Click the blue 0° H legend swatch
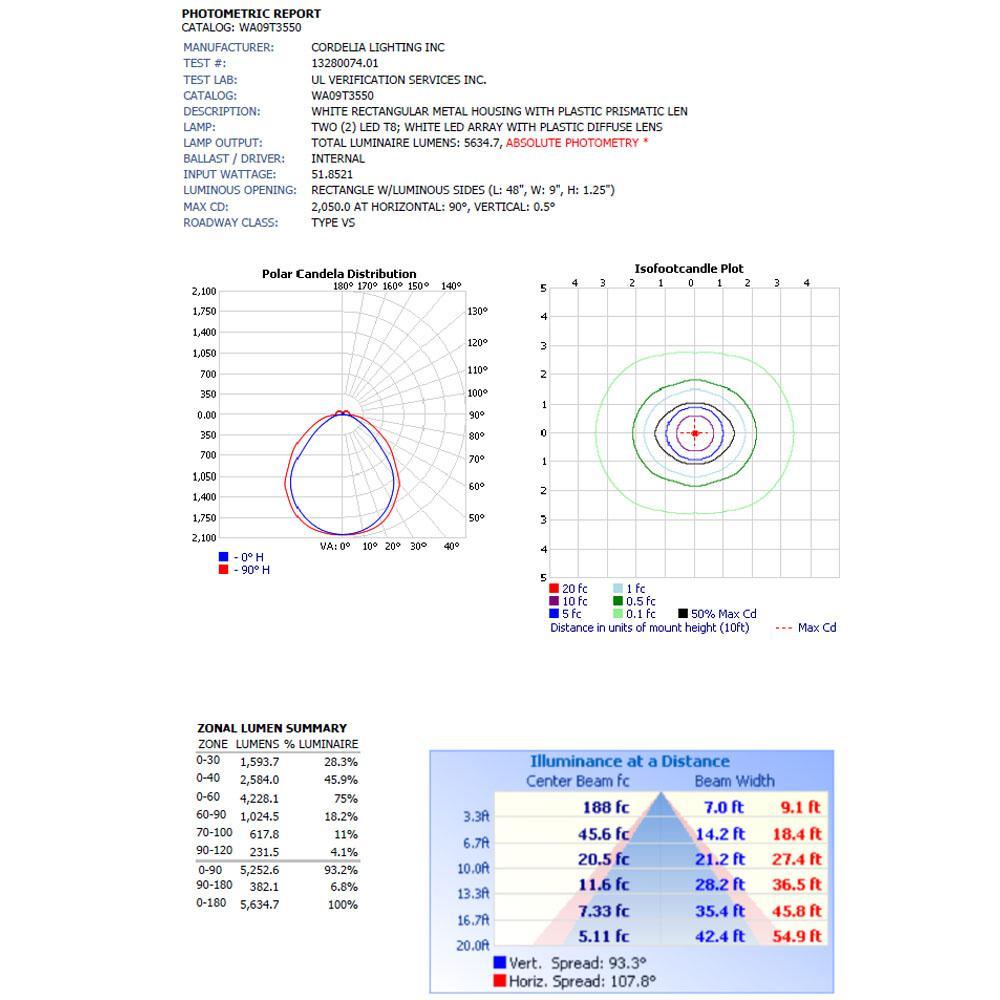The height and width of the screenshot is (1000, 1000). (223, 557)
